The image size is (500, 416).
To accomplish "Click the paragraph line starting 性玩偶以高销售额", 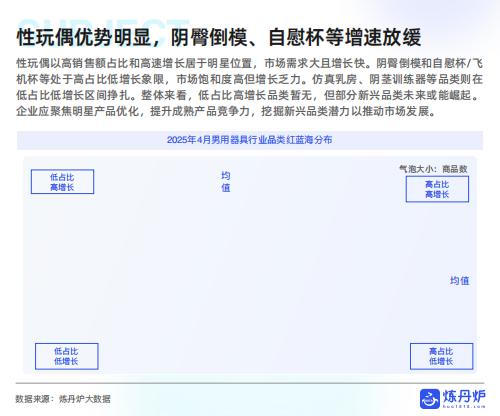I will click(x=249, y=63).
